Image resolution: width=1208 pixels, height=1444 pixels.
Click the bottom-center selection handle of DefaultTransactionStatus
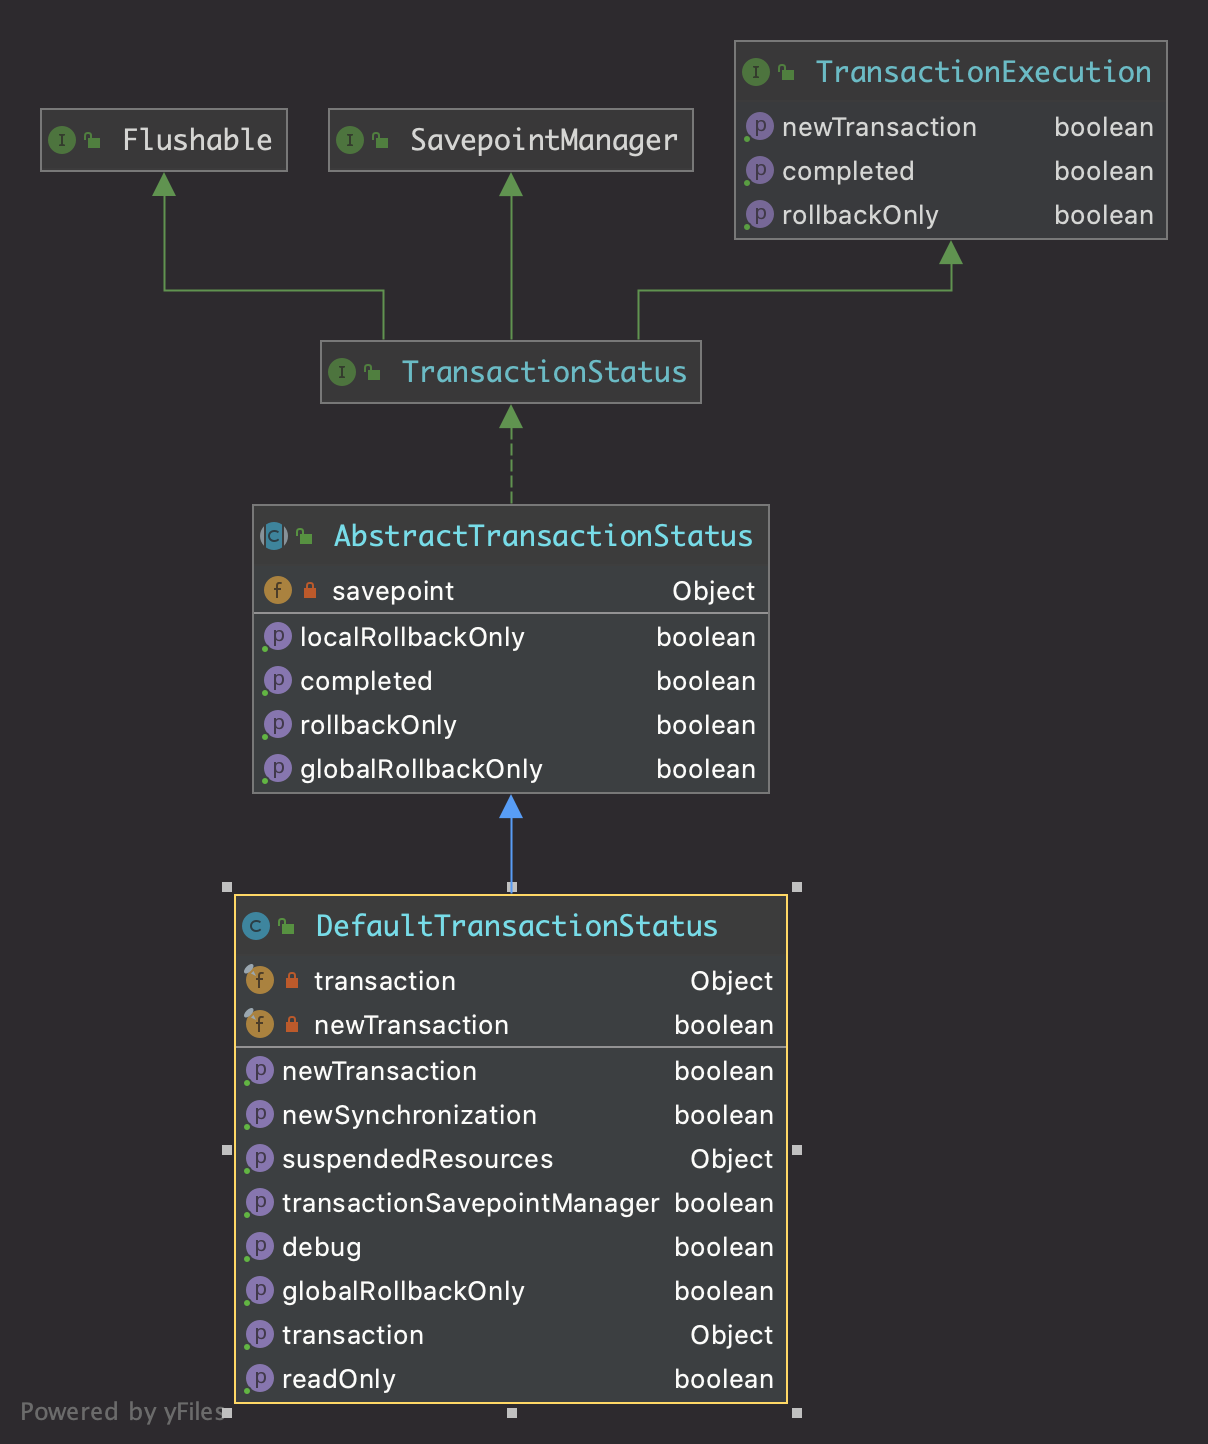(x=512, y=1413)
